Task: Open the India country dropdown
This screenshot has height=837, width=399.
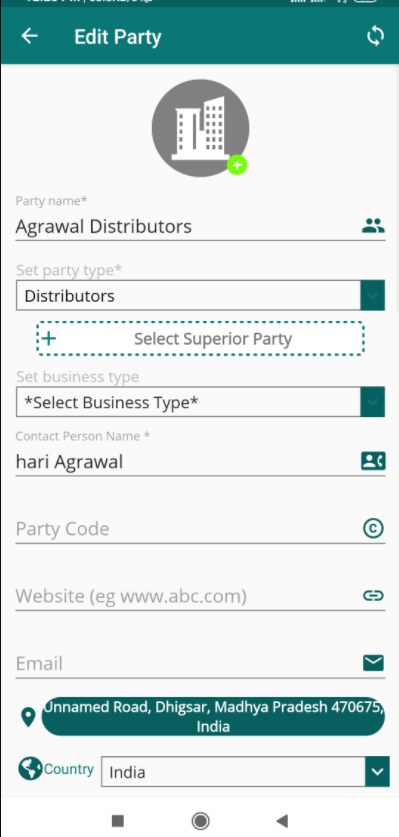Action: click(245, 771)
